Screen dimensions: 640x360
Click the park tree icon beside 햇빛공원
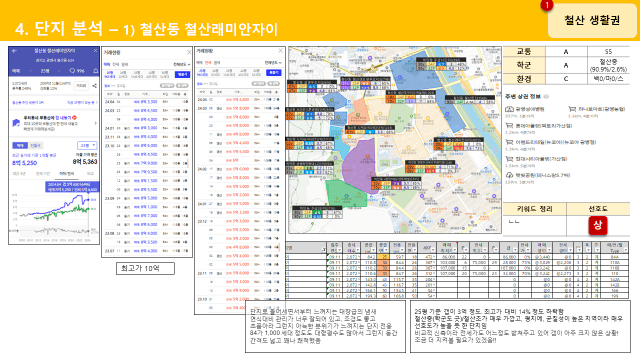[509, 175]
